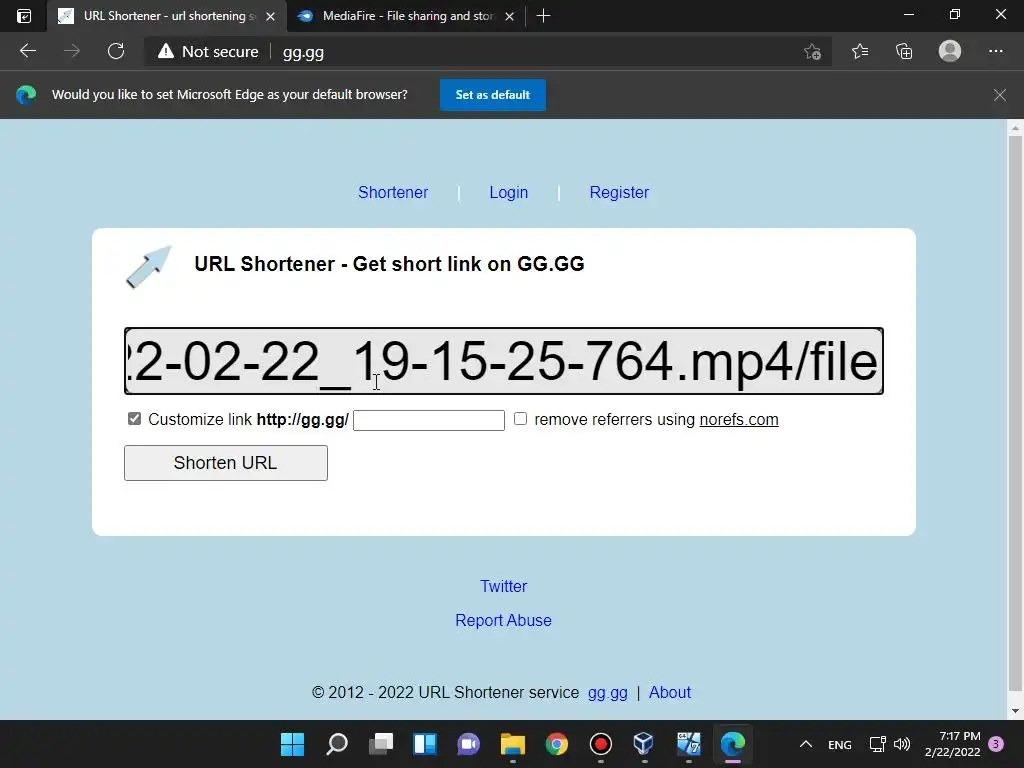Open the Widgets taskbar icon
The height and width of the screenshot is (768, 1024).
point(424,744)
